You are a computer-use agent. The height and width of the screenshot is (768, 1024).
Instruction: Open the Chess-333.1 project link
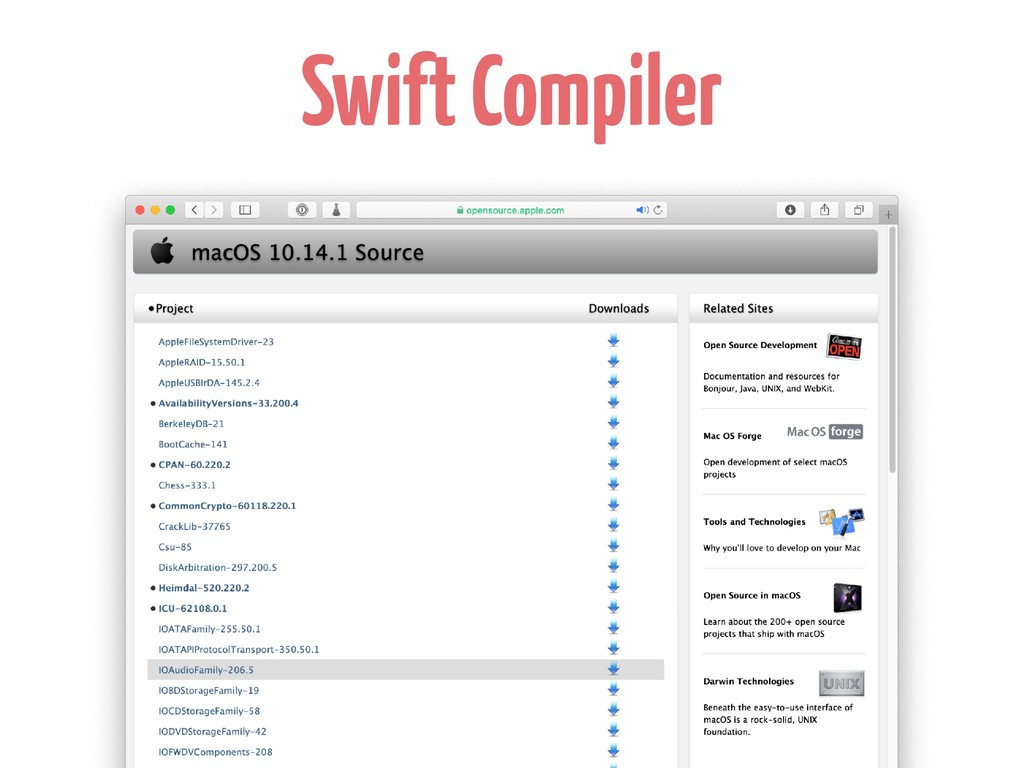click(x=187, y=485)
